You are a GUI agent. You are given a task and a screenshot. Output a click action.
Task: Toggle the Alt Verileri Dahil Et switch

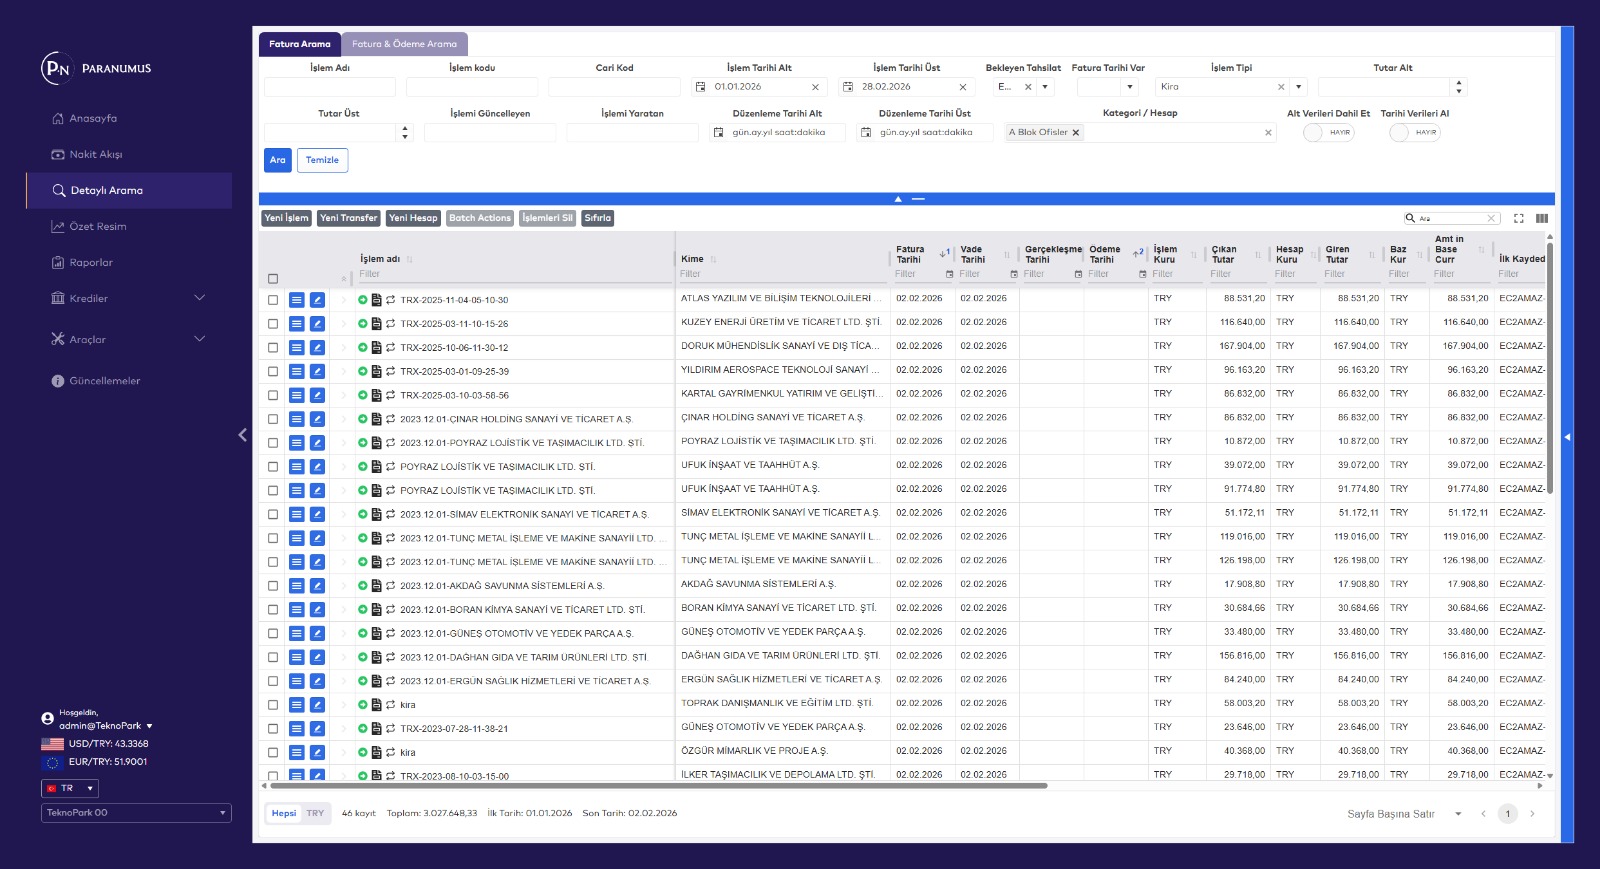1328,132
